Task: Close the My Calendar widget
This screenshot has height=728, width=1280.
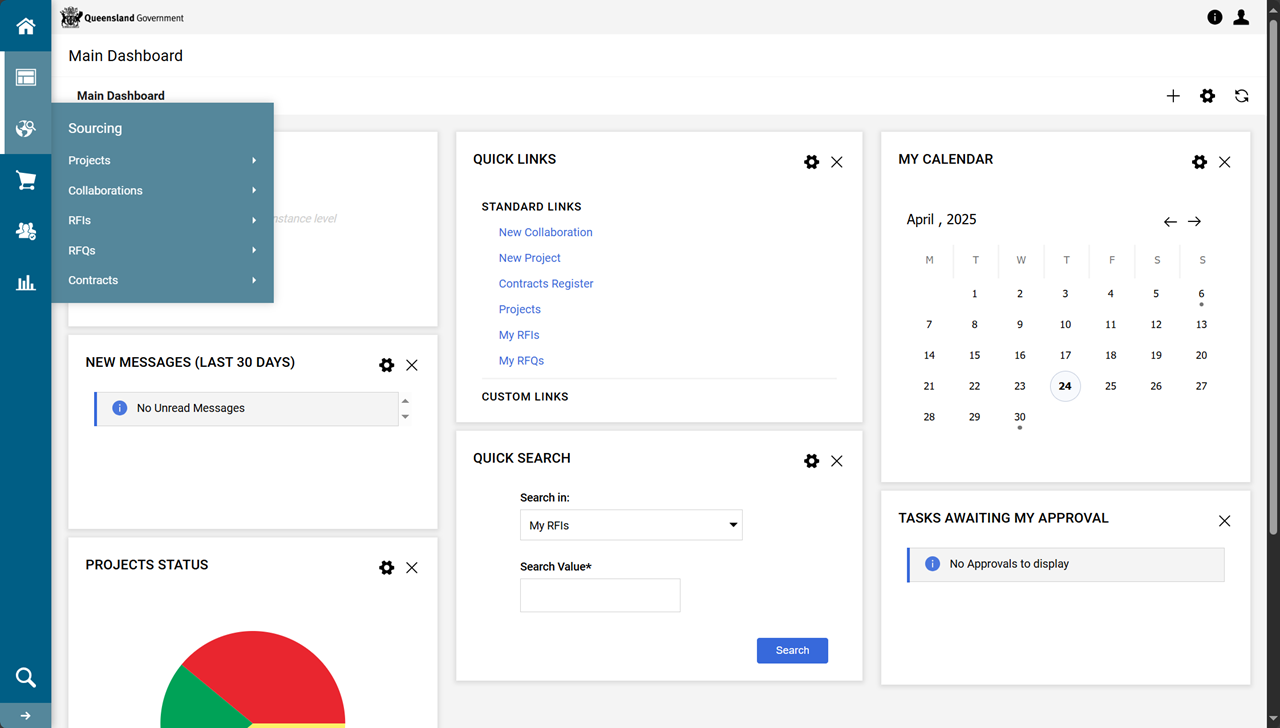Action: pos(1224,162)
